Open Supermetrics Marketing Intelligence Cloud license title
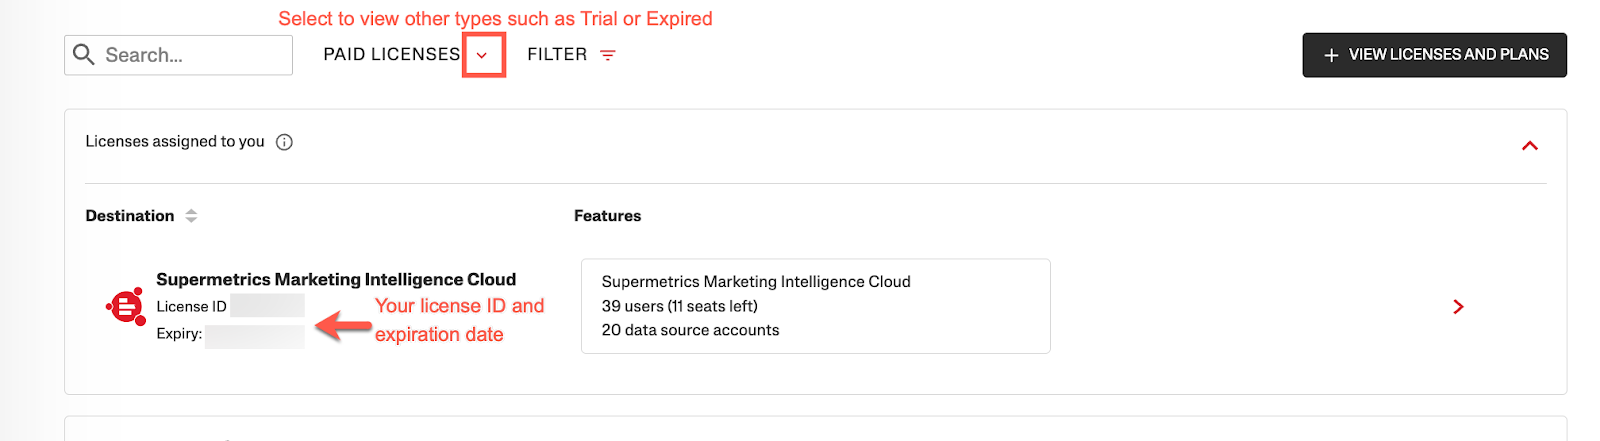The height and width of the screenshot is (441, 1600). point(336,279)
